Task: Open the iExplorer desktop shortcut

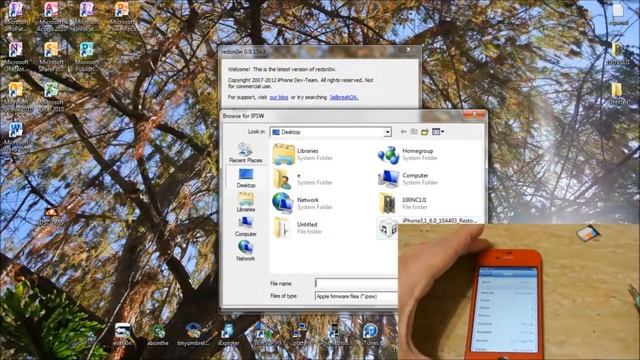Action: click(x=228, y=334)
